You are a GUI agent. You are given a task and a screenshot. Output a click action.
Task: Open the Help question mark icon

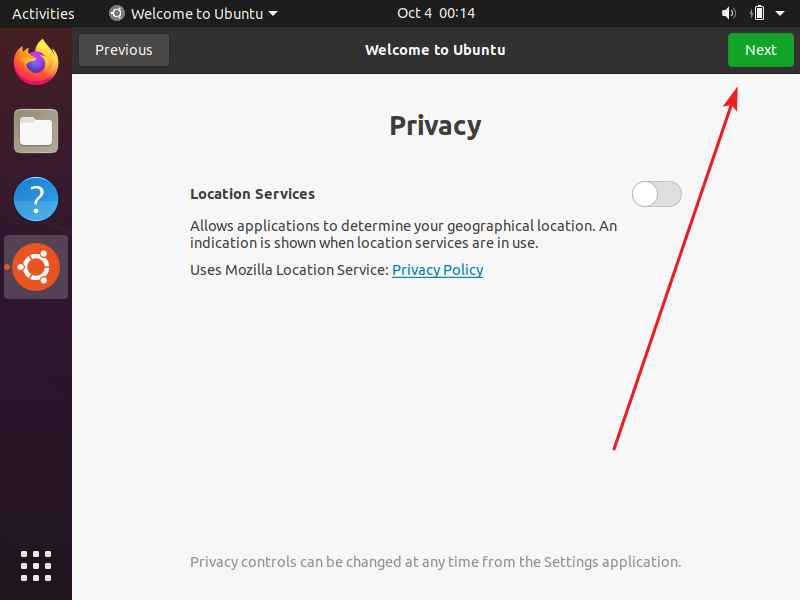pyautogui.click(x=36, y=199)
